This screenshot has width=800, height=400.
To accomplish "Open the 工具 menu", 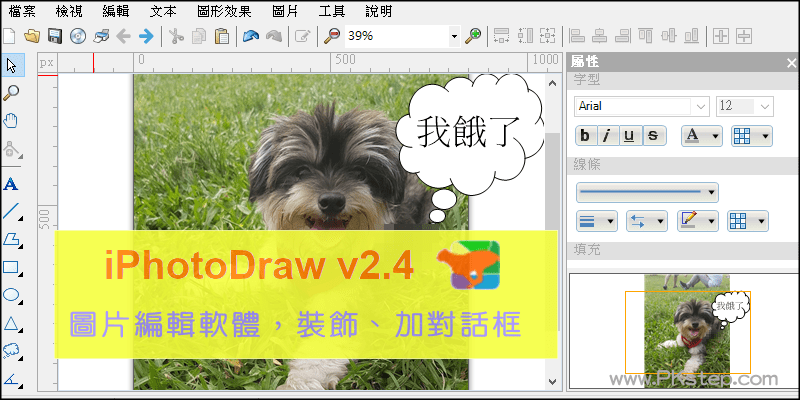I will pyautogui.click(x=332, y=11).
